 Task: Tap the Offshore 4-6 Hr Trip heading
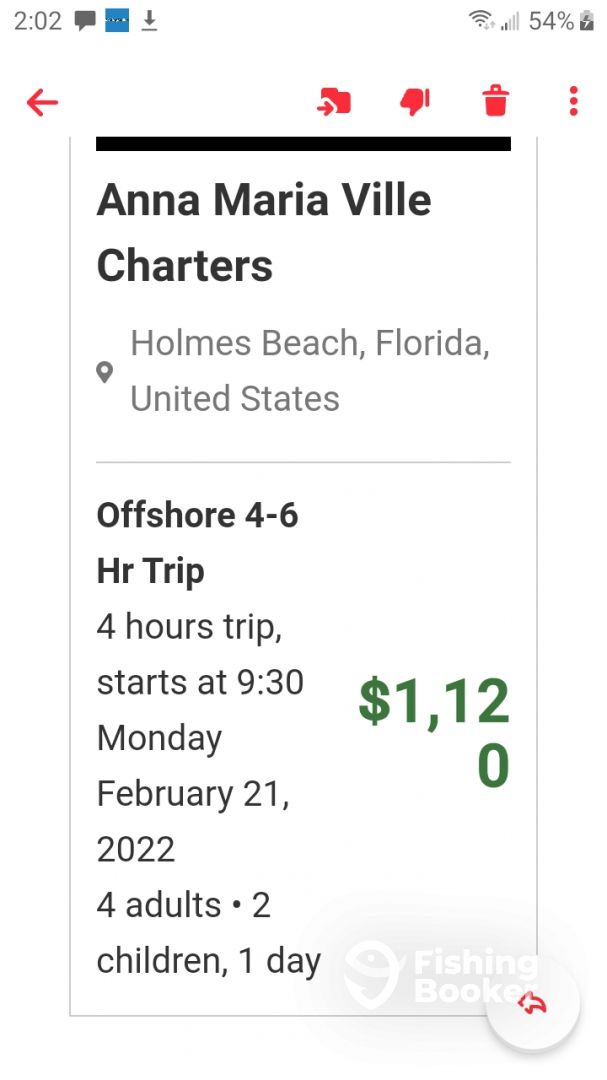pyautogui.click(x=198, y=543)
